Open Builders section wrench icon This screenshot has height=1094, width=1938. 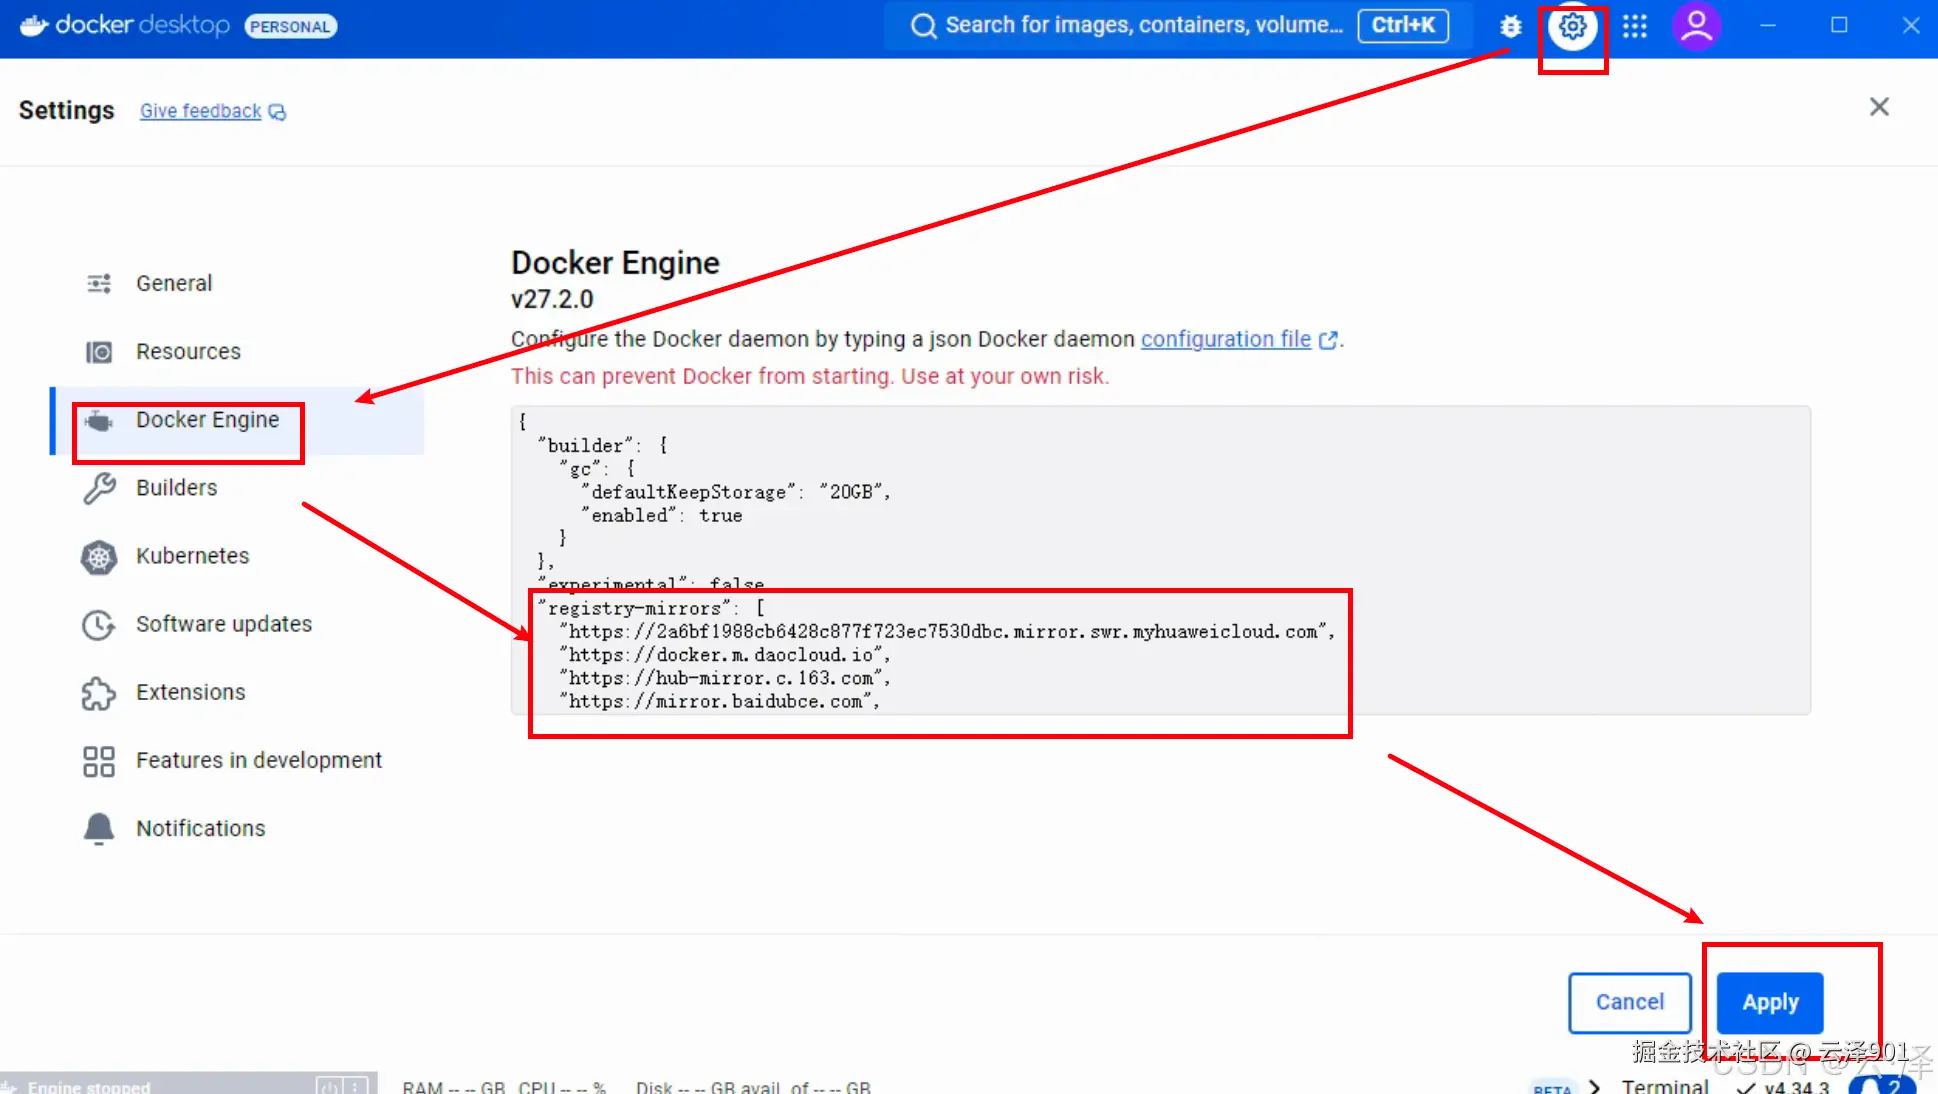[x=99, y=488]
